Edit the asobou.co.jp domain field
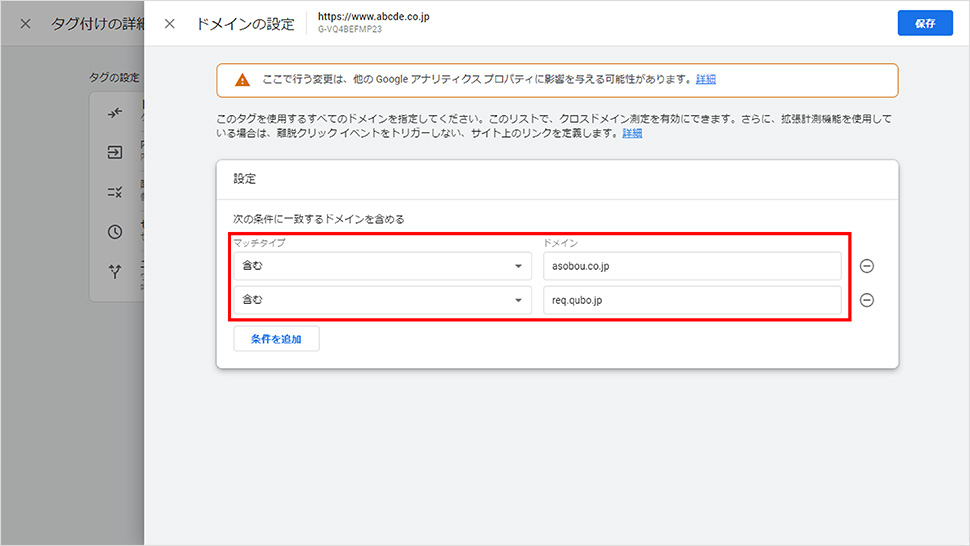The image size is (970, 546). (x=692, y=266)
